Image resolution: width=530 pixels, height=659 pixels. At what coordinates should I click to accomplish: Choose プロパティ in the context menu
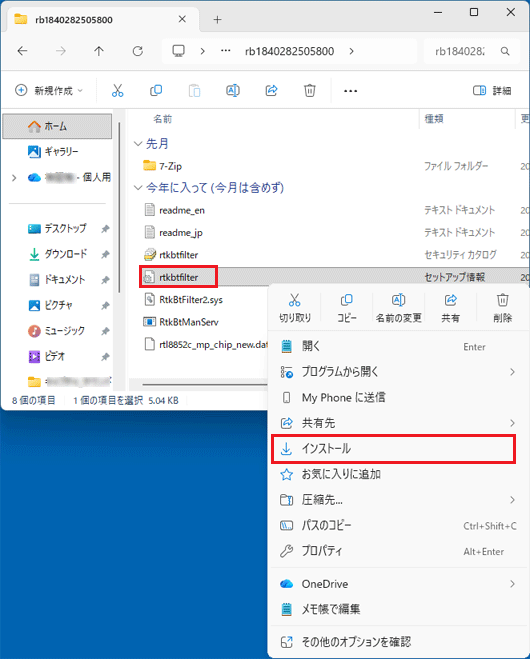coord(398,551)
